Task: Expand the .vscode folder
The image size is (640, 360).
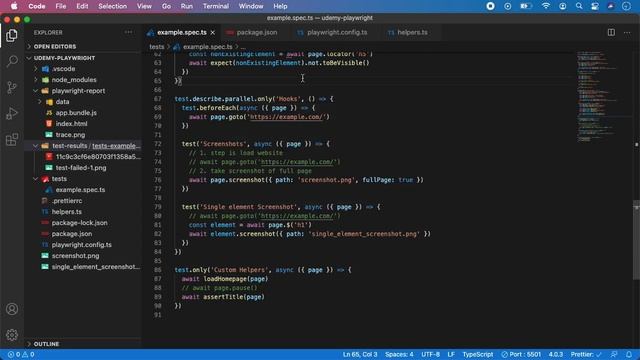Action: coord(63,69)
